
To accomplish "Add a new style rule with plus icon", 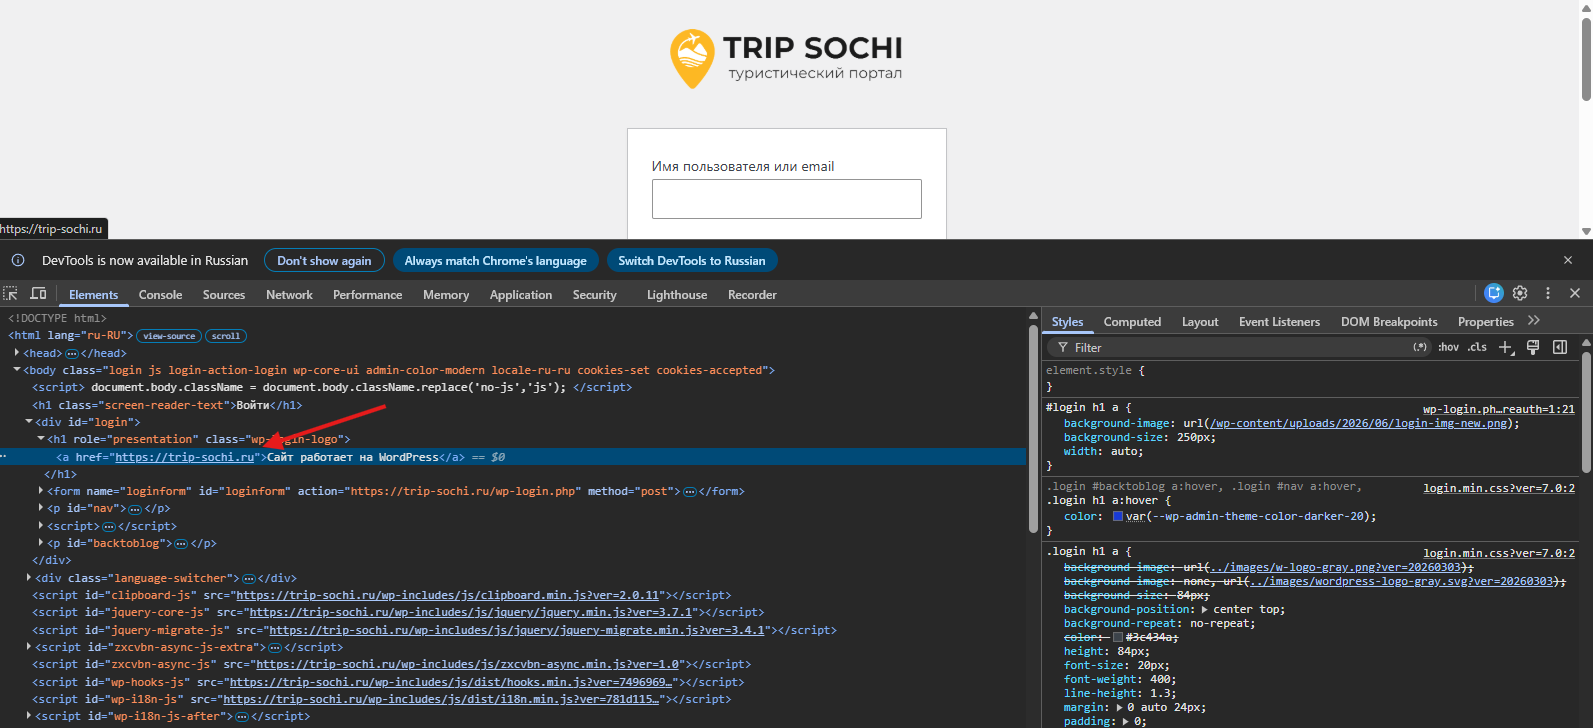I will 1506,347.
